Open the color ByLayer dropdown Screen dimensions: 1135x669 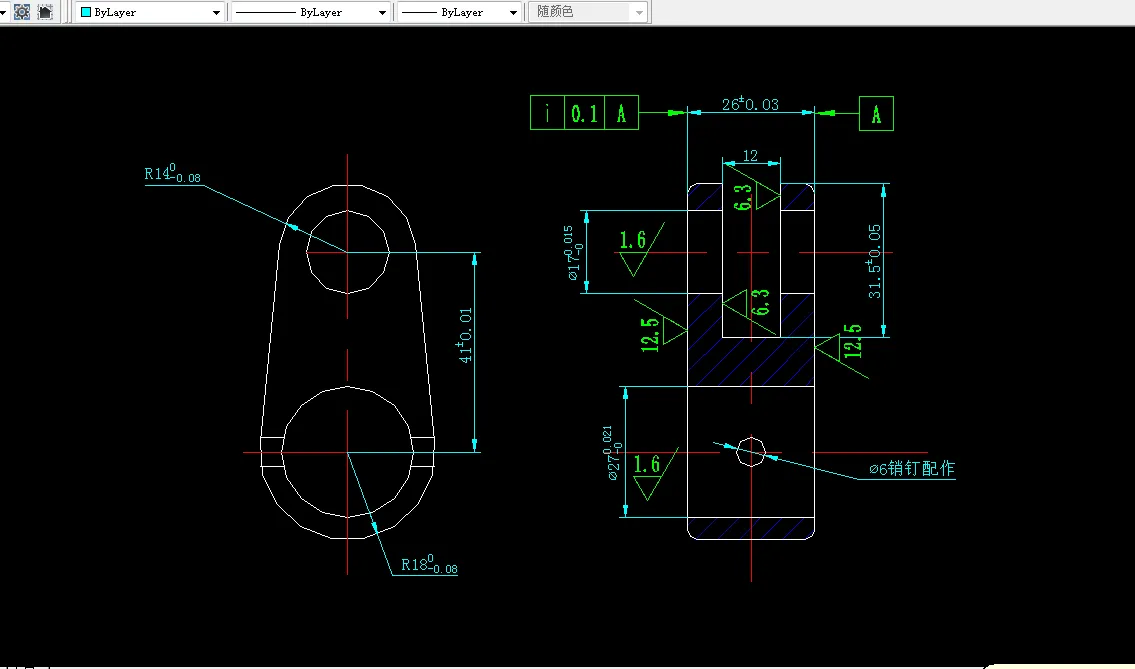tap(150, 12)
